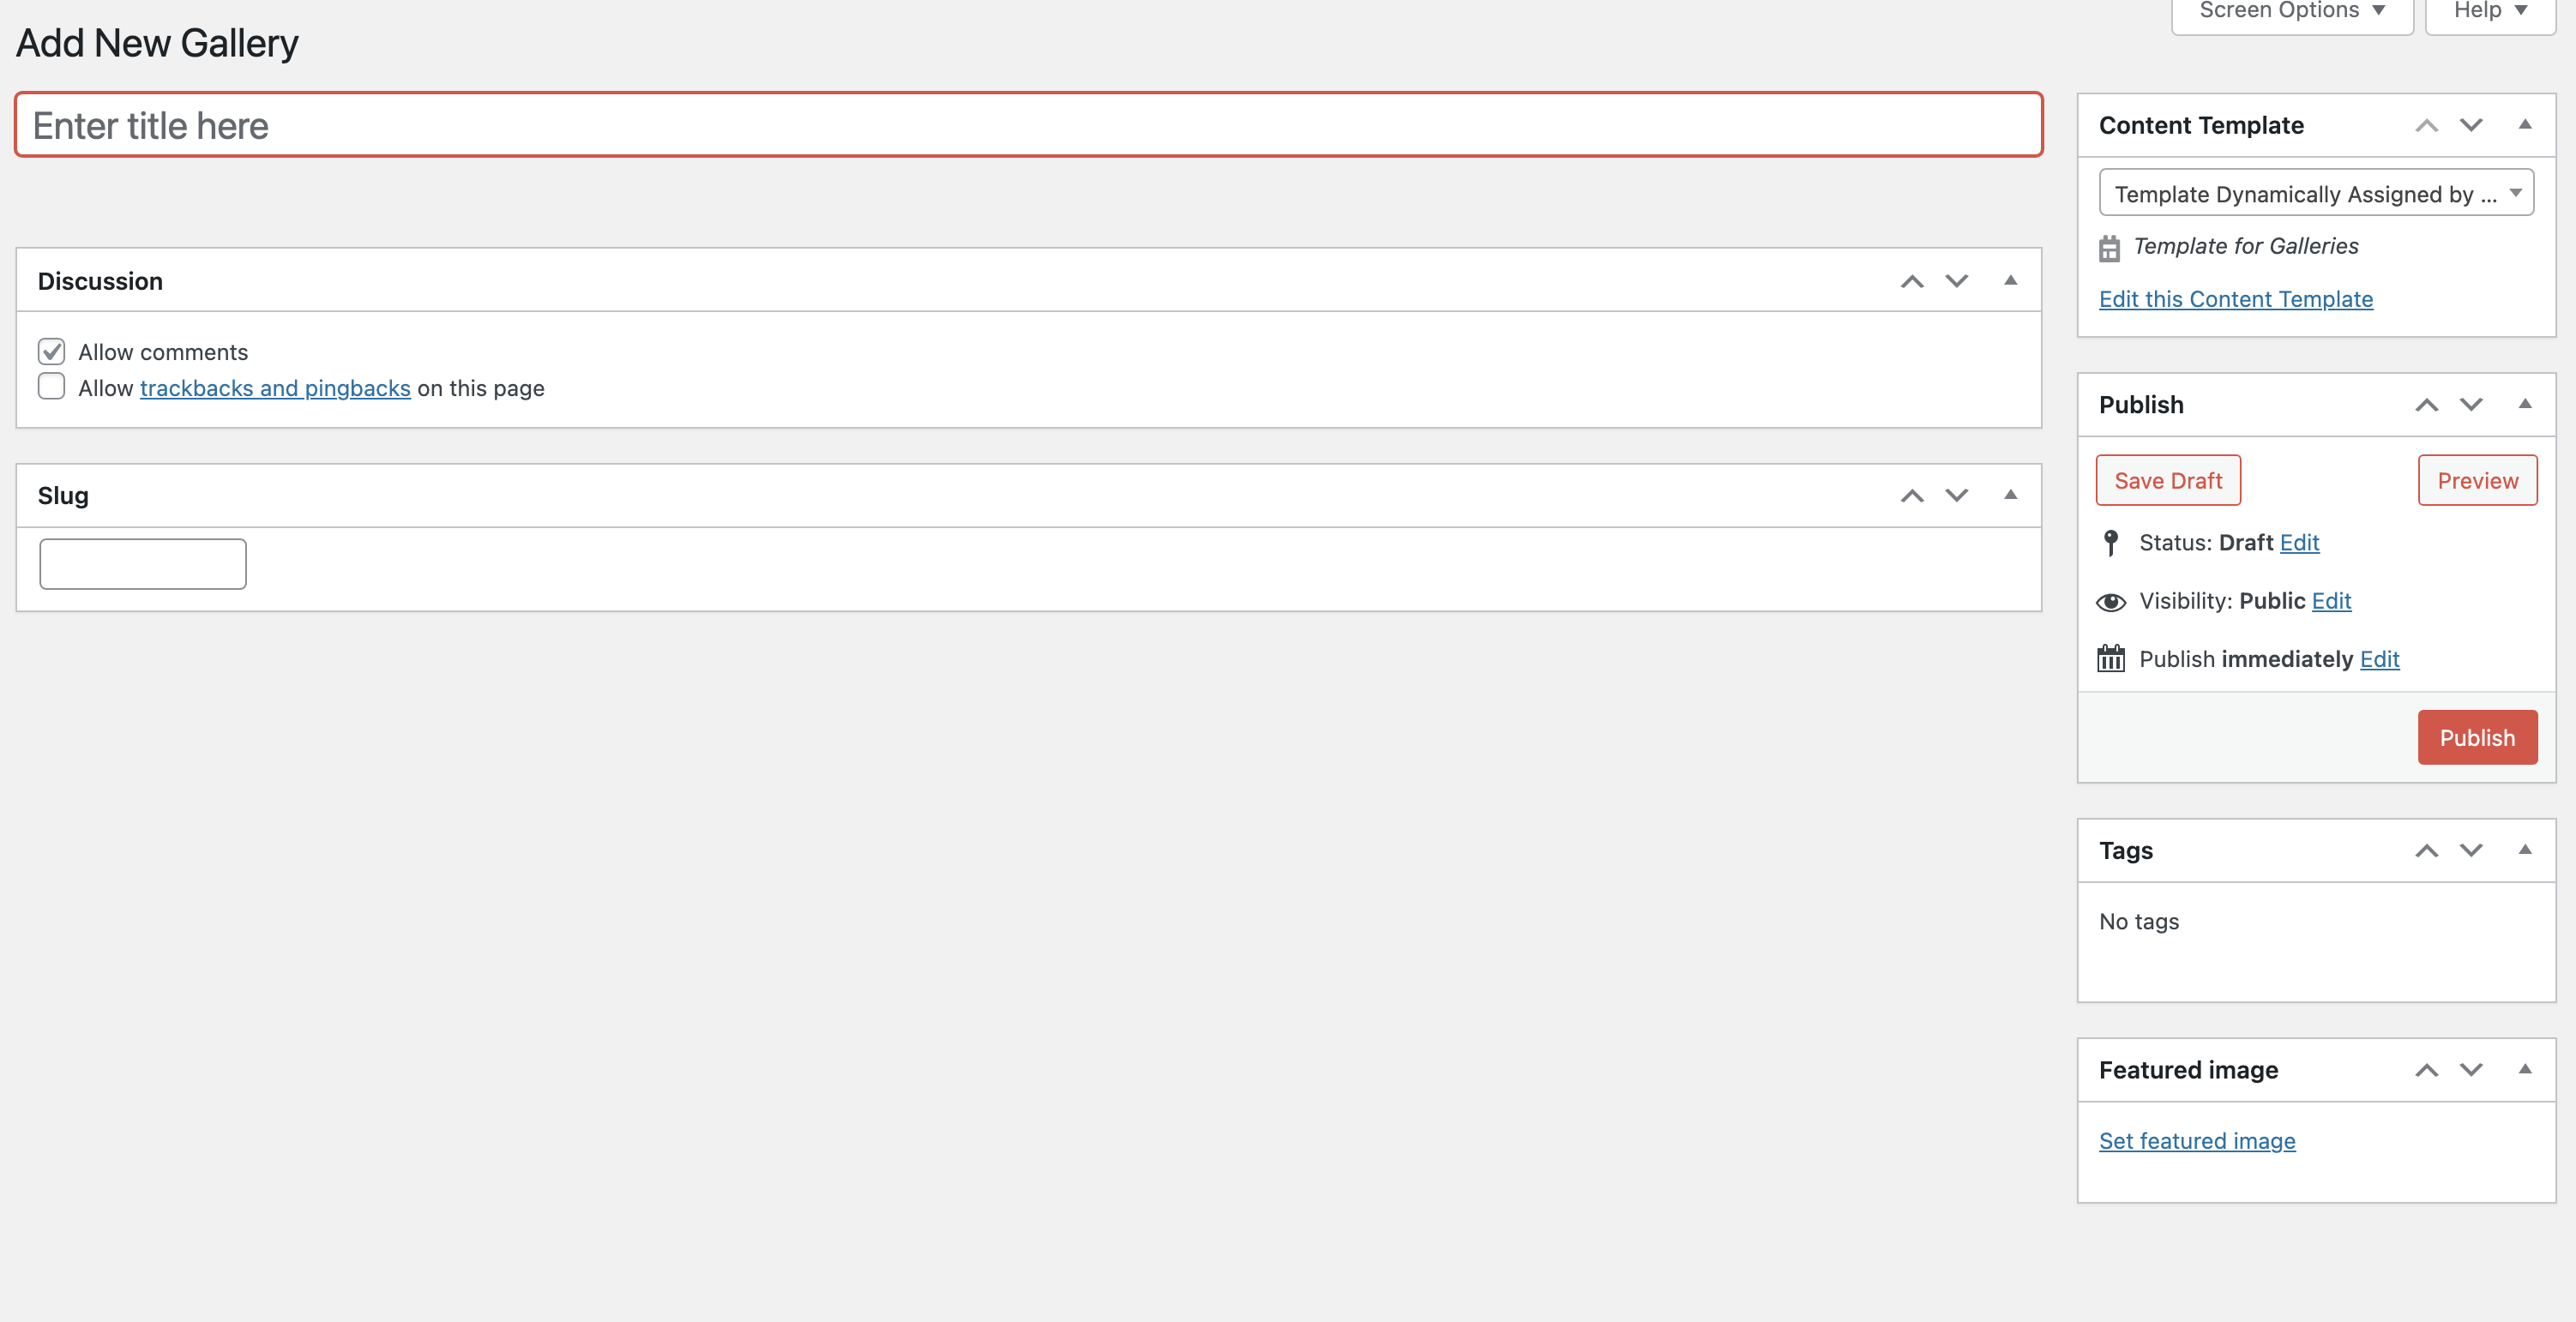Click the calendar icon beside Publish immediately
The width and height of the screenshot is (2576, 1322).
coord(2111,659)
